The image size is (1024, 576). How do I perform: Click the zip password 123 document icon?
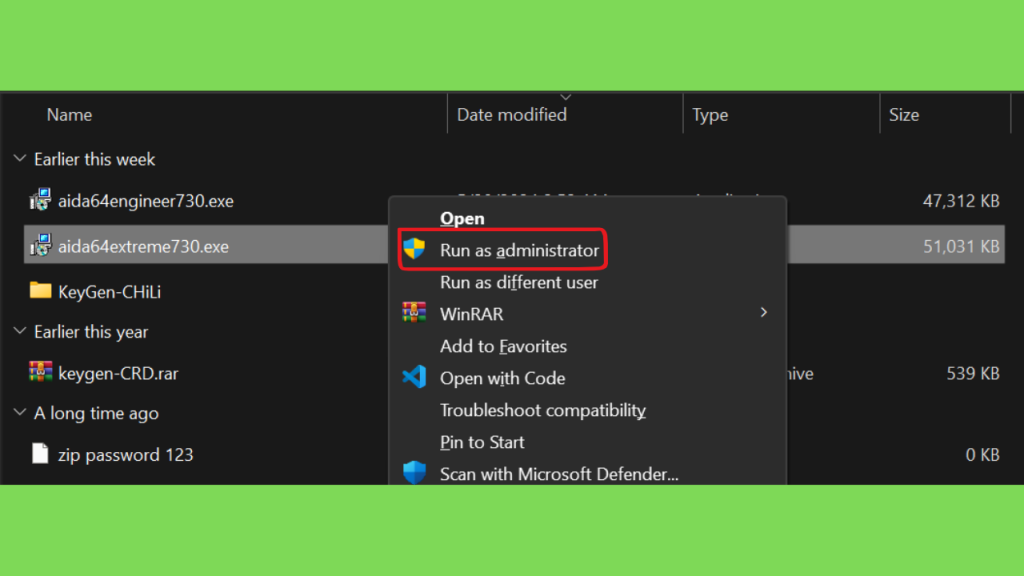40,453
